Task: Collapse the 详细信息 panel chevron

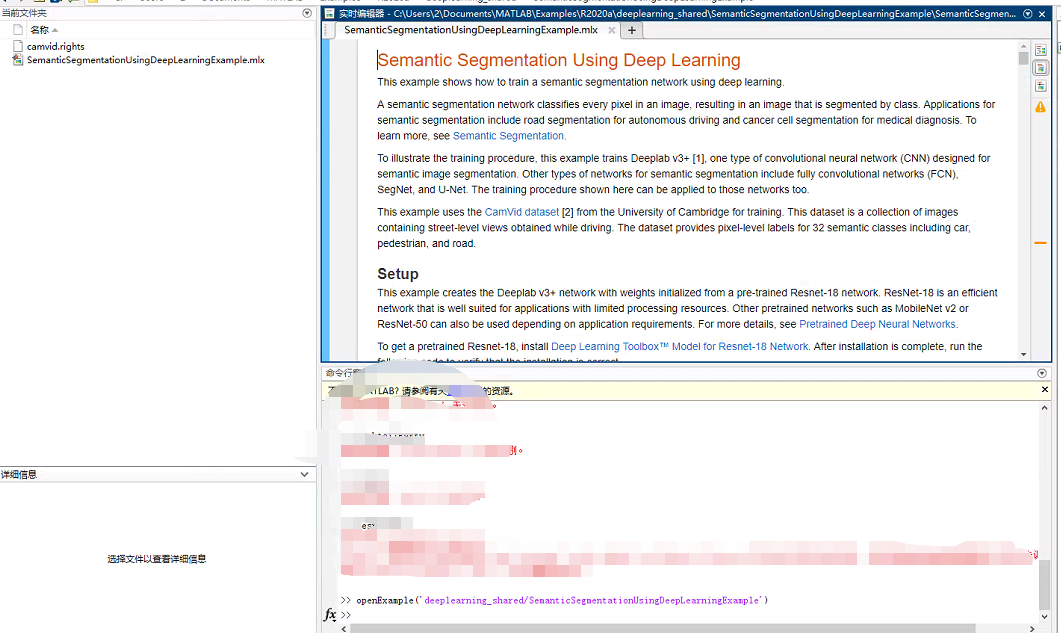Action: click(x=305, y=473)
